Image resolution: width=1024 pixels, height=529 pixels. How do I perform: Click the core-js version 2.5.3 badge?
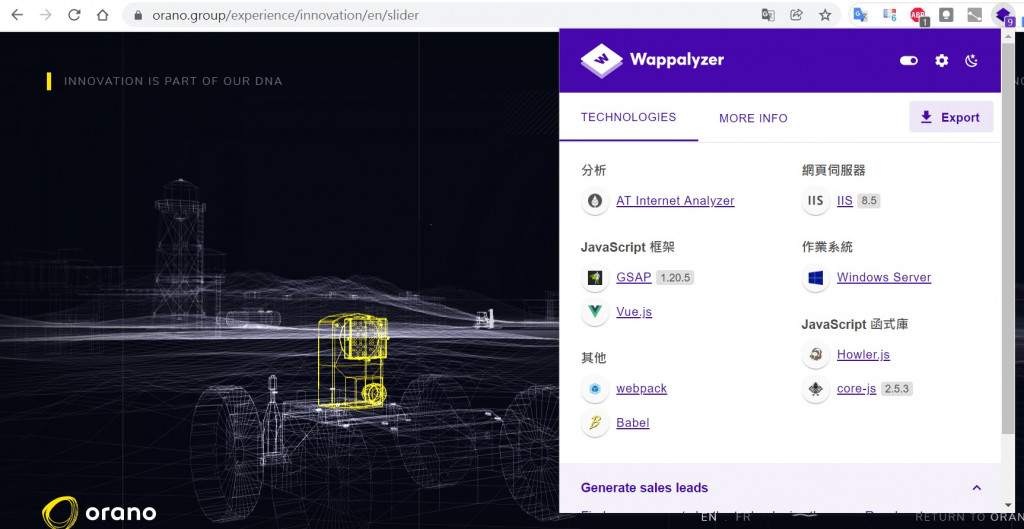click(897, 389)
